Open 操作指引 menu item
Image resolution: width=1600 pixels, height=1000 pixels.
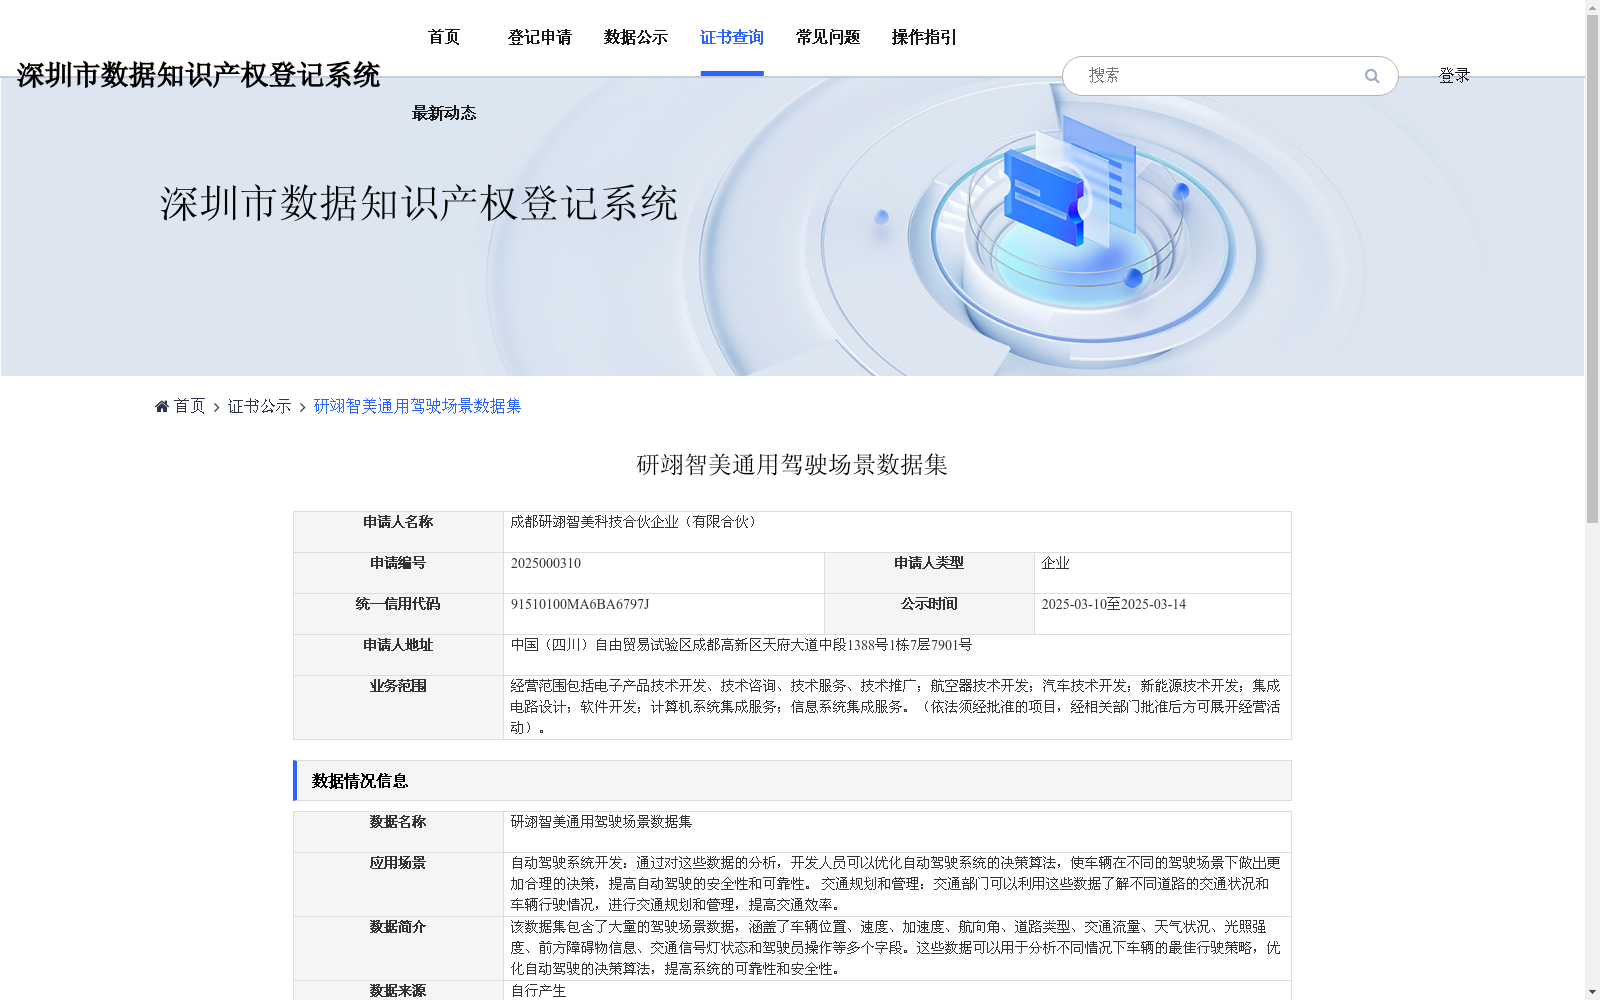924,37
